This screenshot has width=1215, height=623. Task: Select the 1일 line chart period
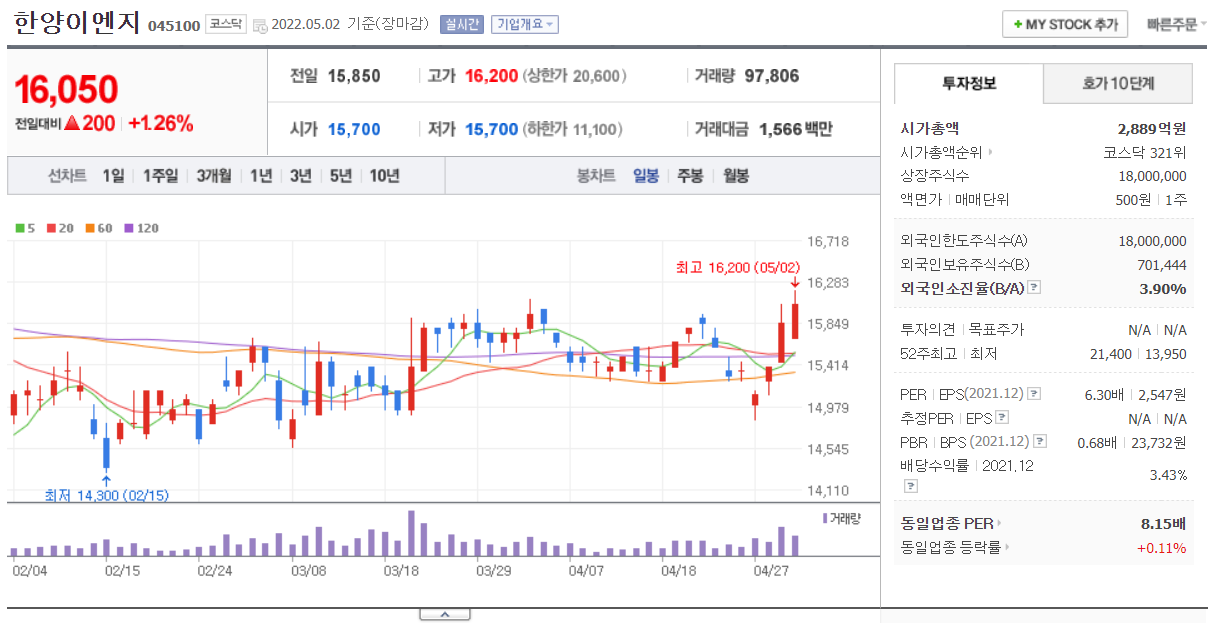click(114, 176)
